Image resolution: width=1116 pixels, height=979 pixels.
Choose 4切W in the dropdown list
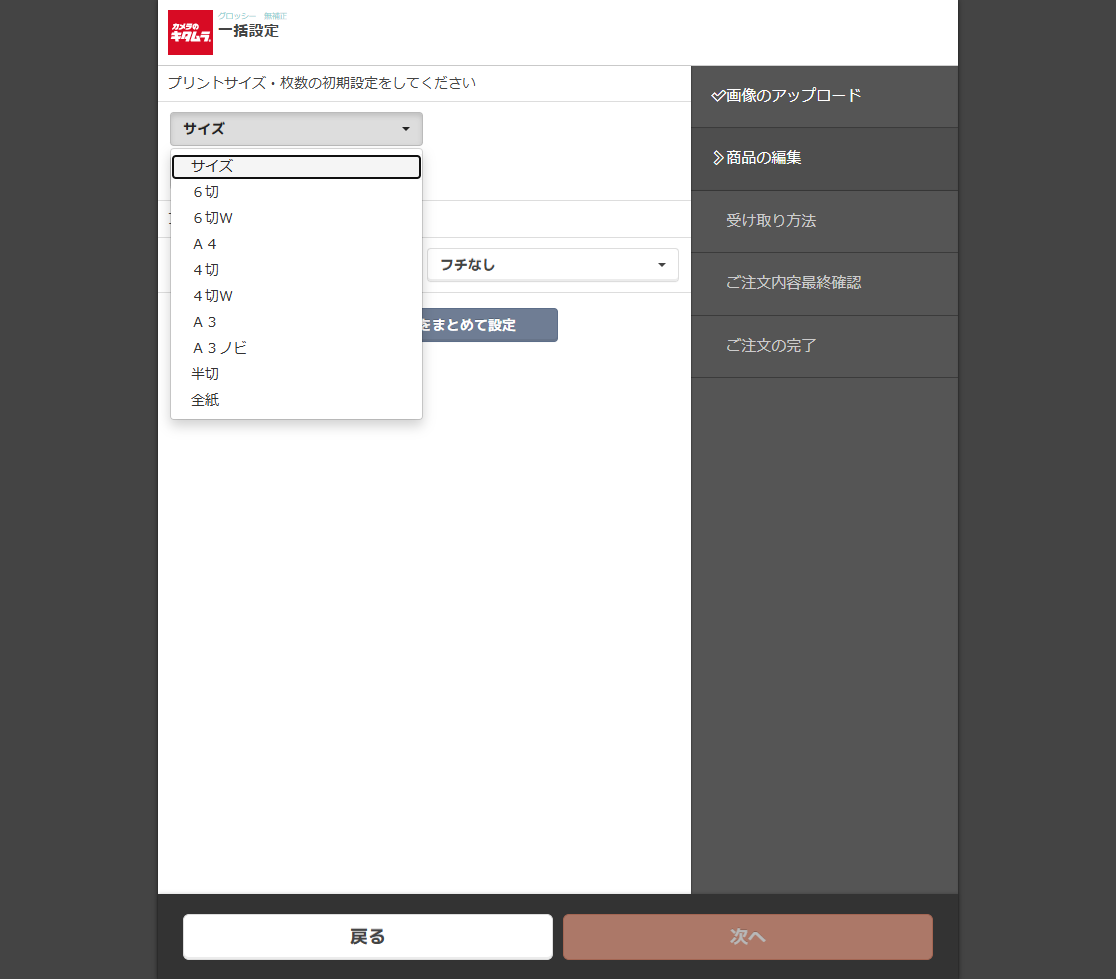(x=212, y=296)
